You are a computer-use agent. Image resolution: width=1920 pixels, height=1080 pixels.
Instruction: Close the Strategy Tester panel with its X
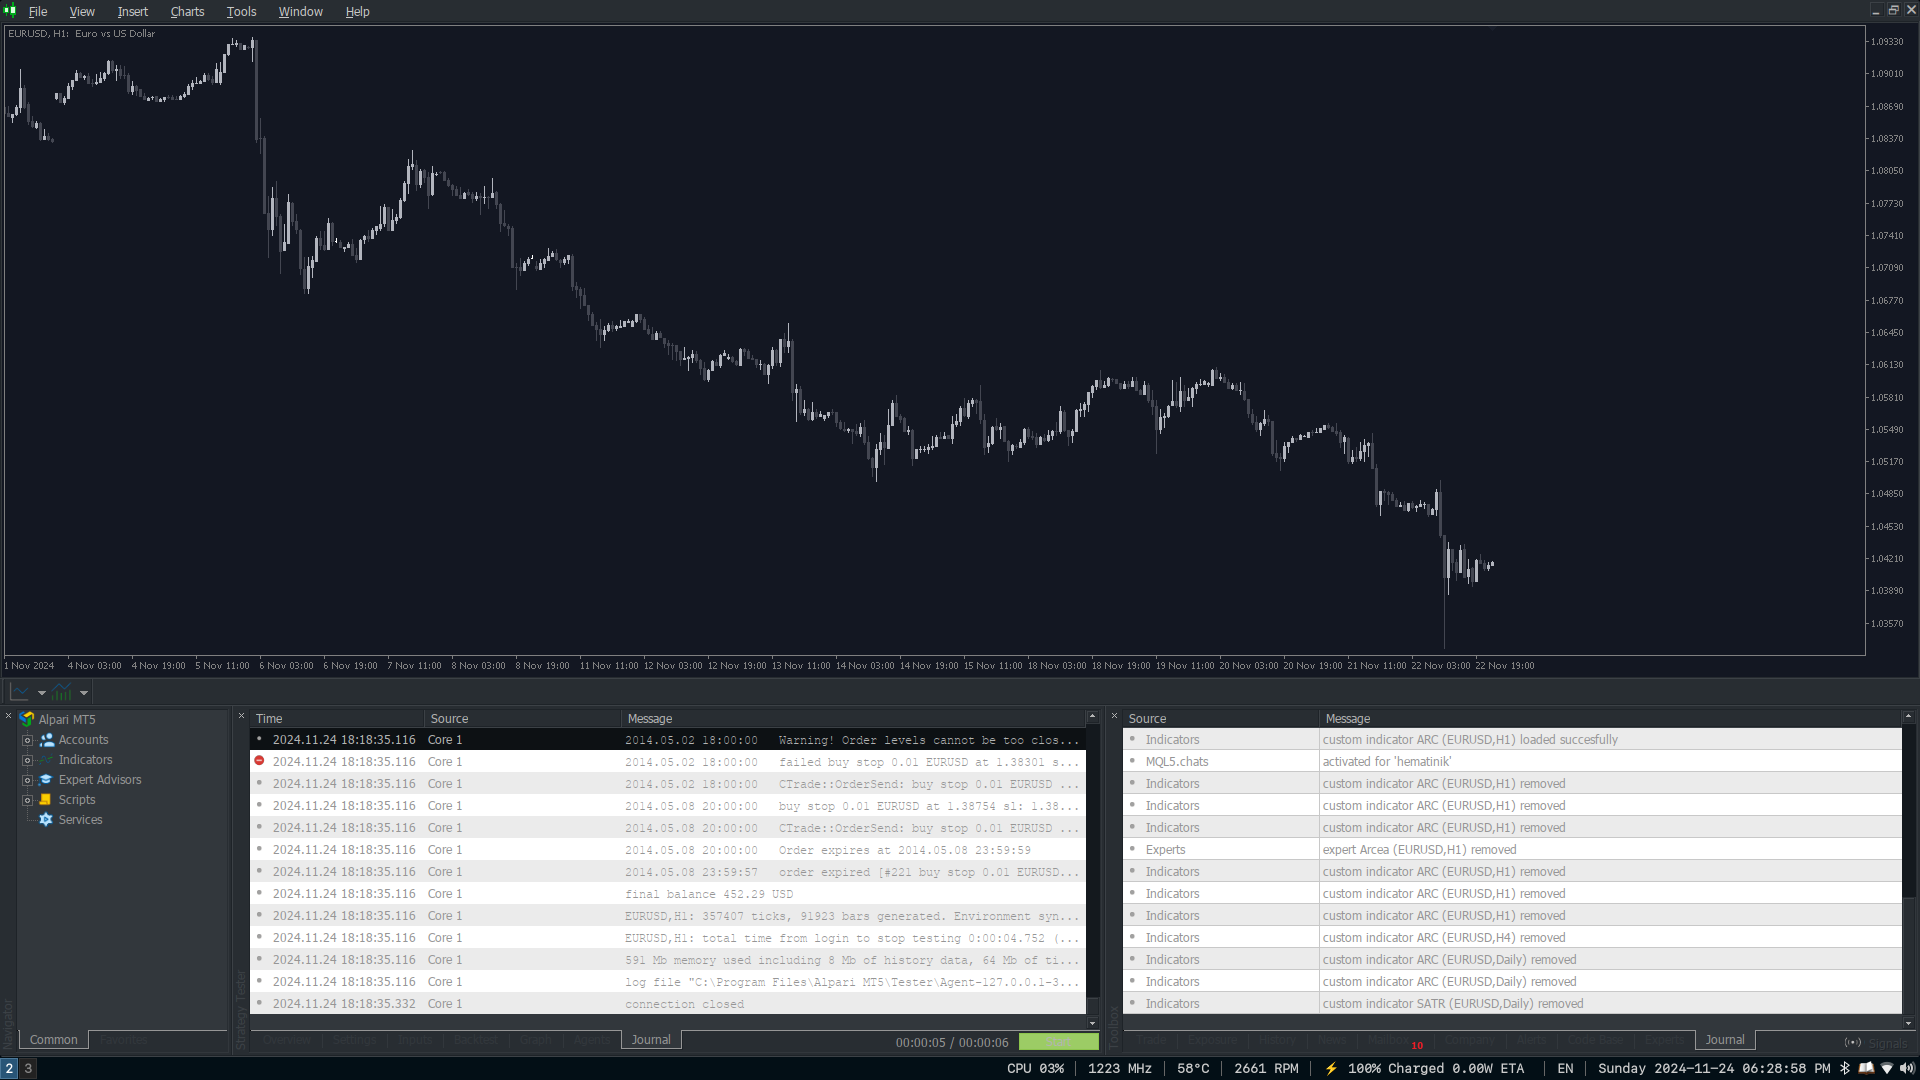coord(241,716)
